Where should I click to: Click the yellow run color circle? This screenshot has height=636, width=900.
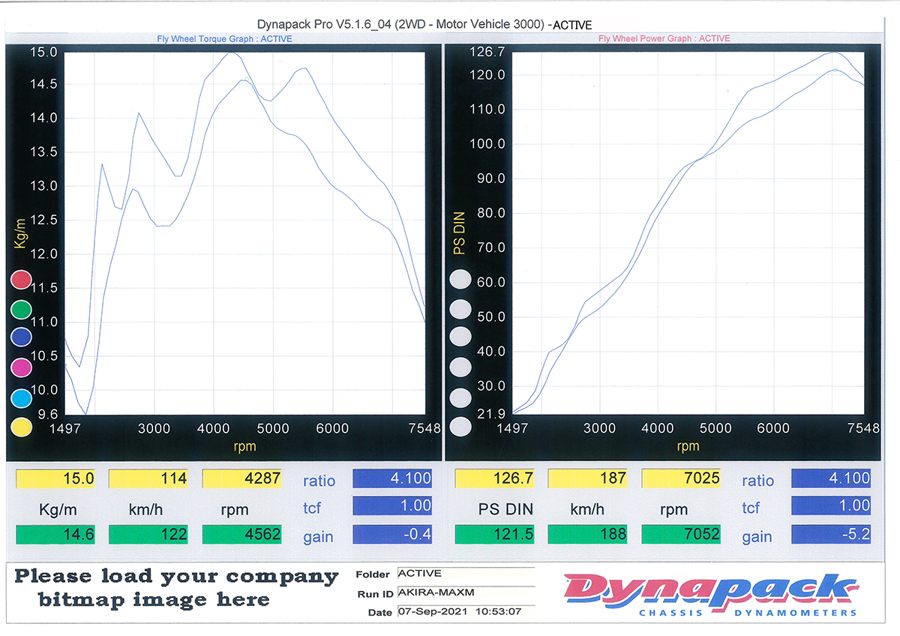tap(21, 427)
